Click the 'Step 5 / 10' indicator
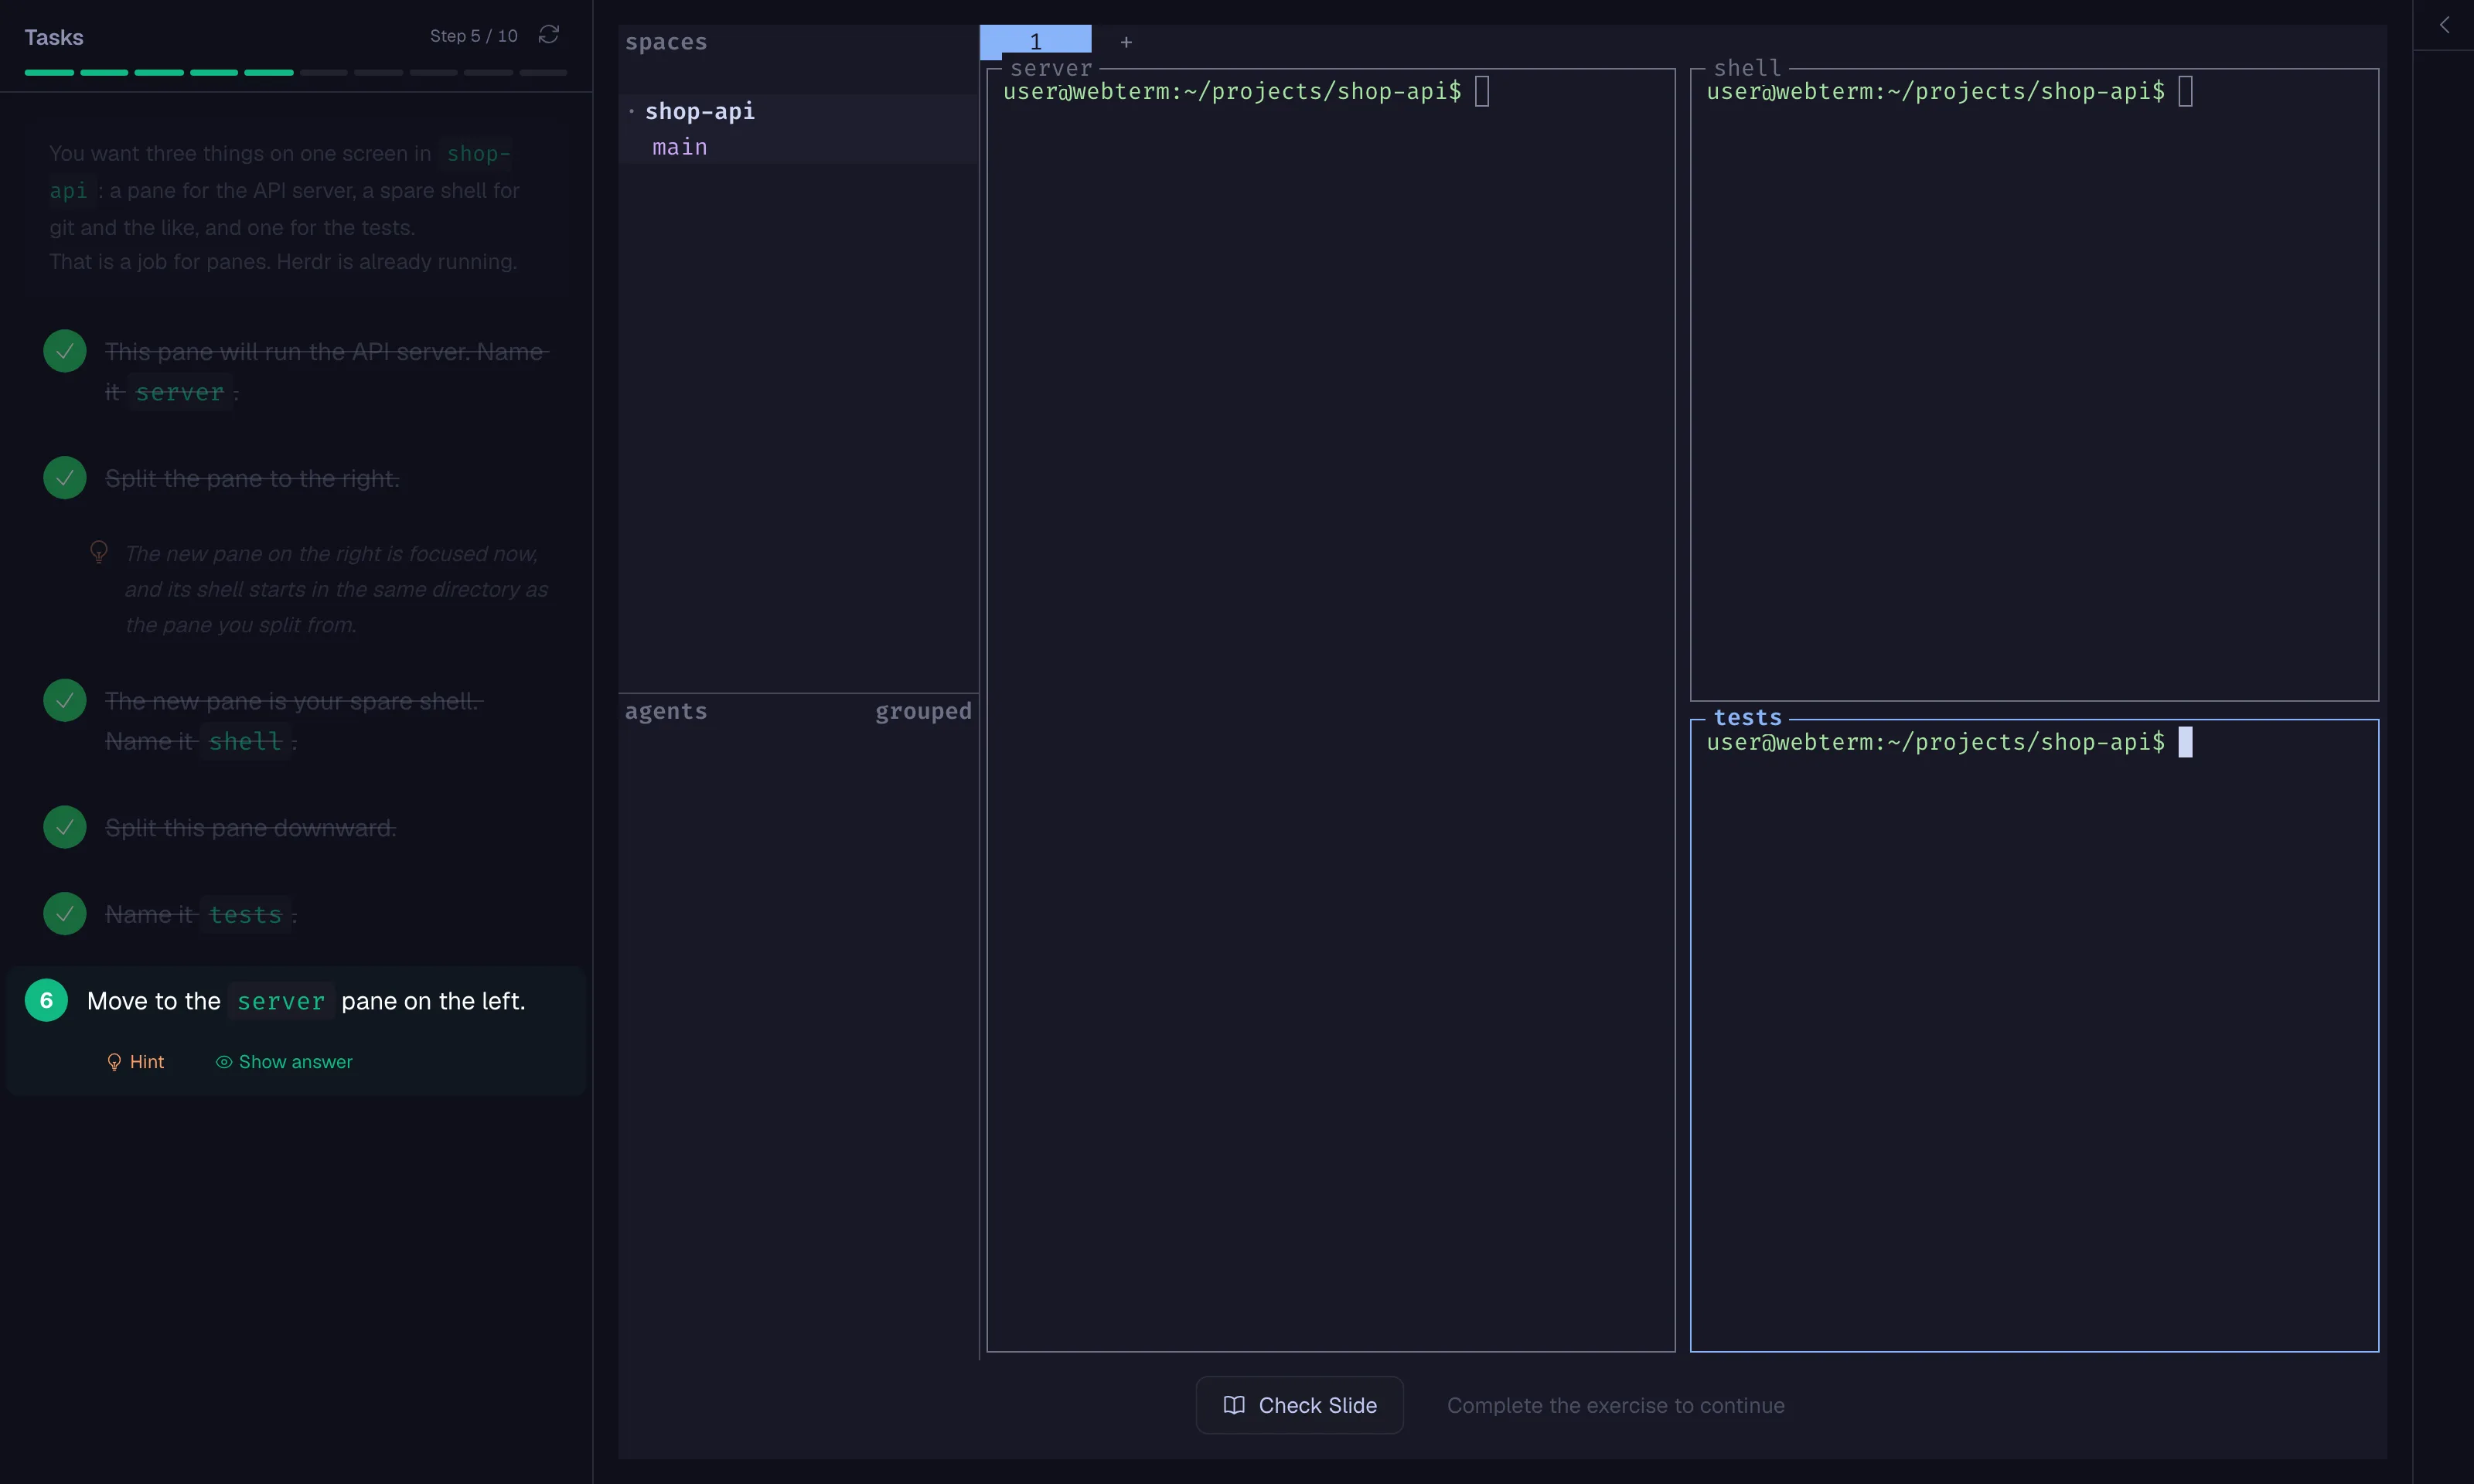The width and height of the screenshot is (2474, 1484). pos(474,36)
